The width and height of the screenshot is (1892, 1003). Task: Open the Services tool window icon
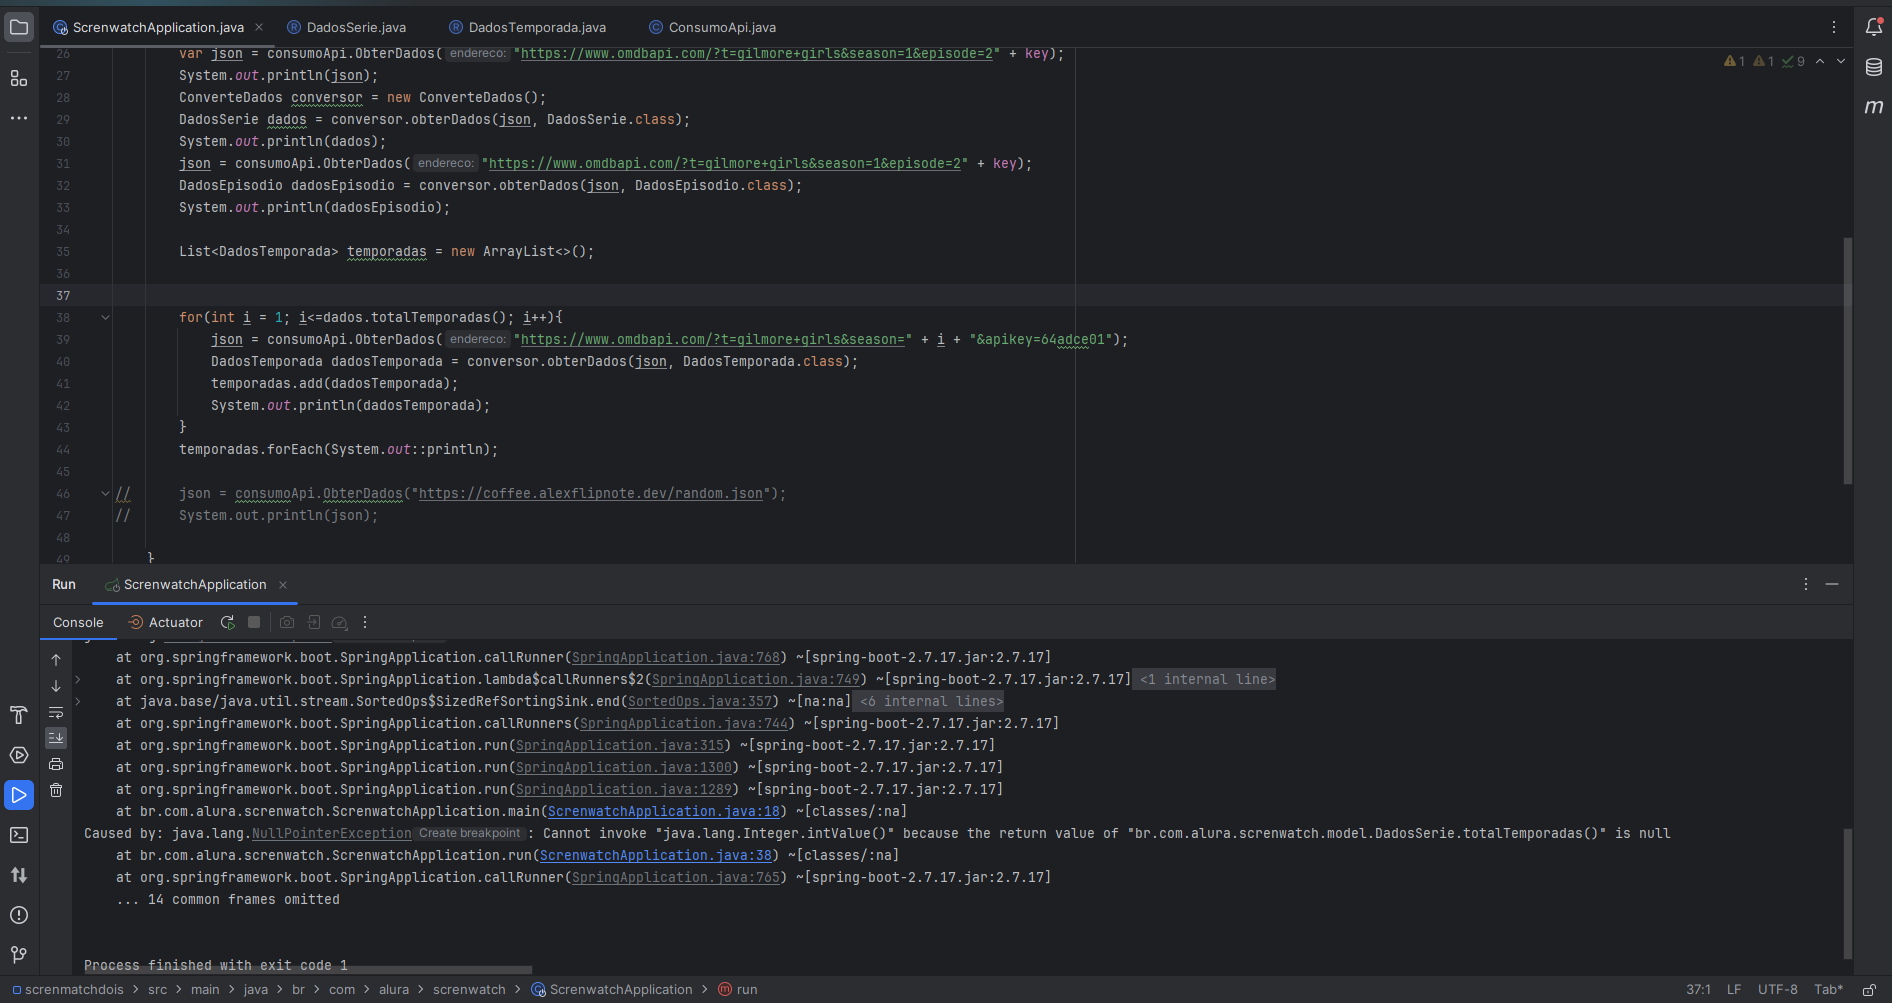coord(19,755)
